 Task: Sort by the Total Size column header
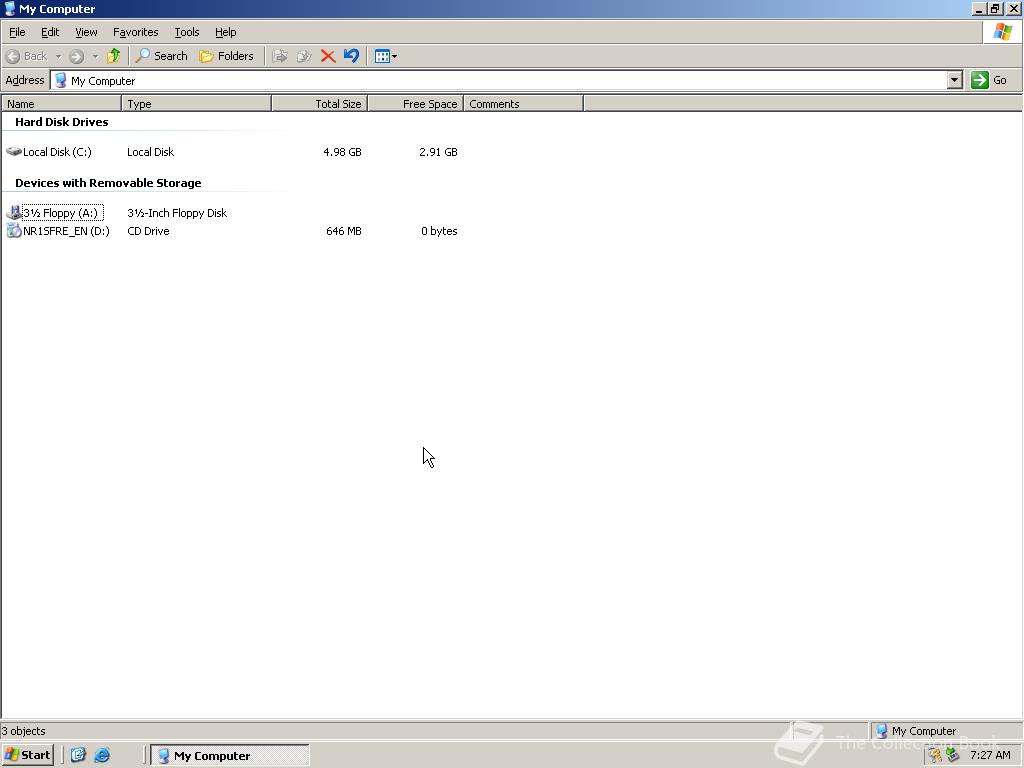(319, 104)
